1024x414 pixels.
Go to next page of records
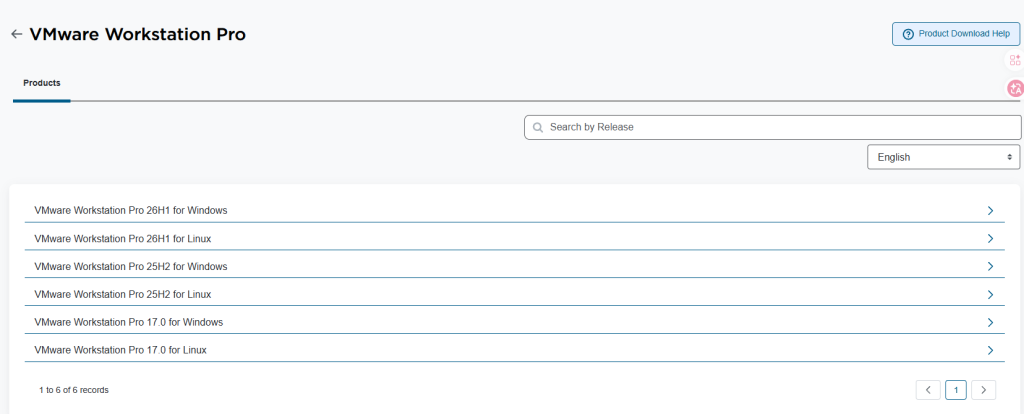coord(984,390)
